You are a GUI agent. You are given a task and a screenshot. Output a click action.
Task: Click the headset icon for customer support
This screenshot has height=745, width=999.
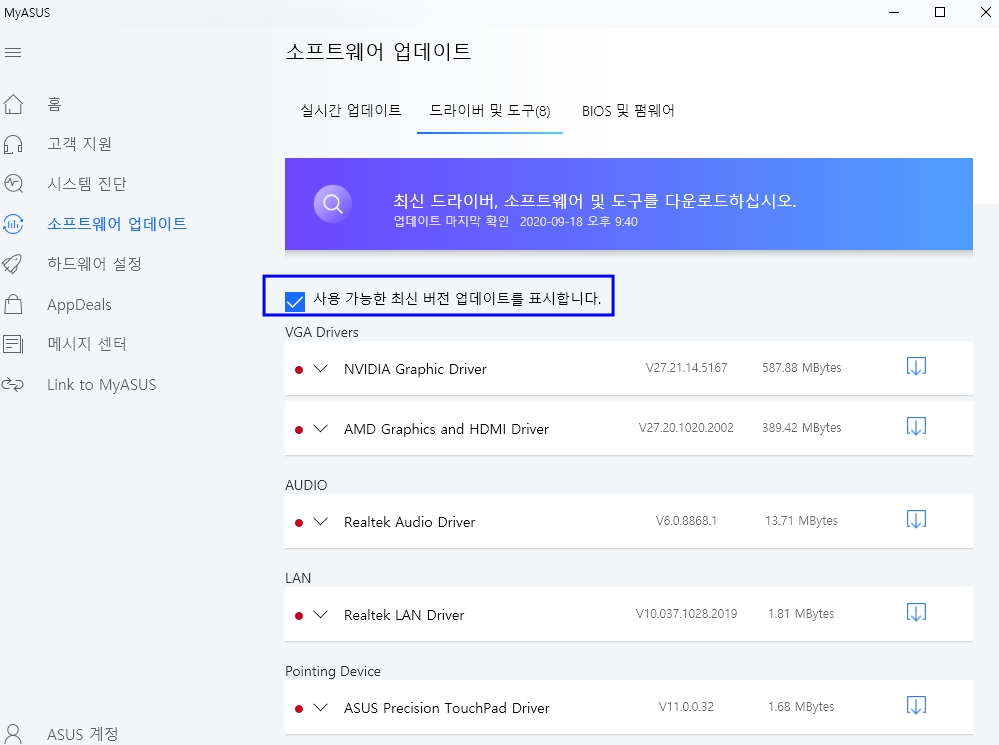point(13,144)
